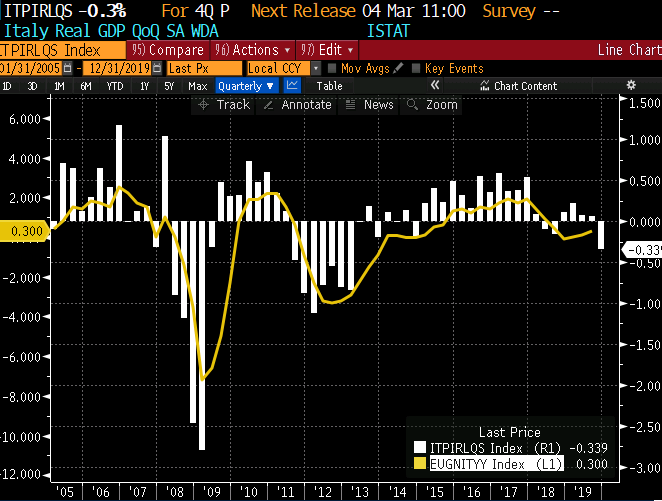Open chart settings gear icon
This screenshot has height=501, width=662.
[x=631, y=85]
